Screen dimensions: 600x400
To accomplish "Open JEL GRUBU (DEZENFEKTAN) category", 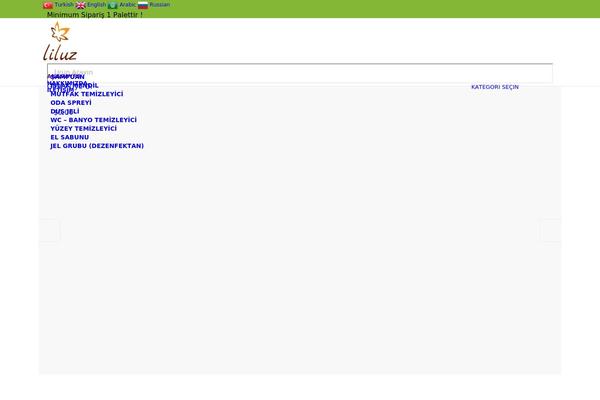I will [x=97, y=146].
